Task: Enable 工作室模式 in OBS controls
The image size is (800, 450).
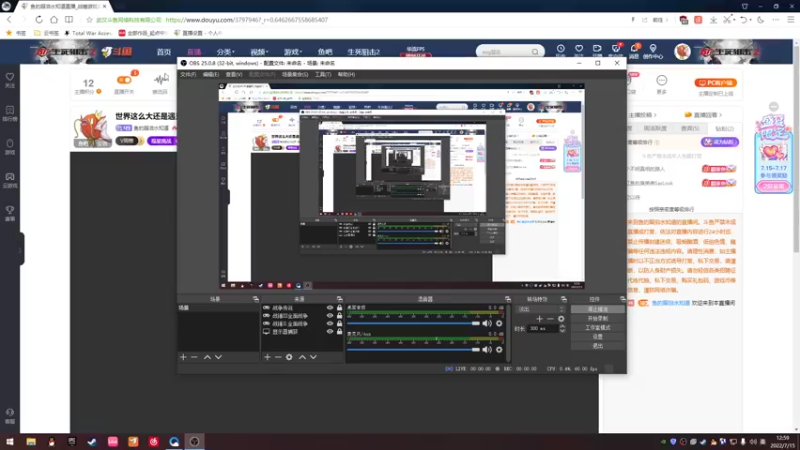Action: click(597, 328)
